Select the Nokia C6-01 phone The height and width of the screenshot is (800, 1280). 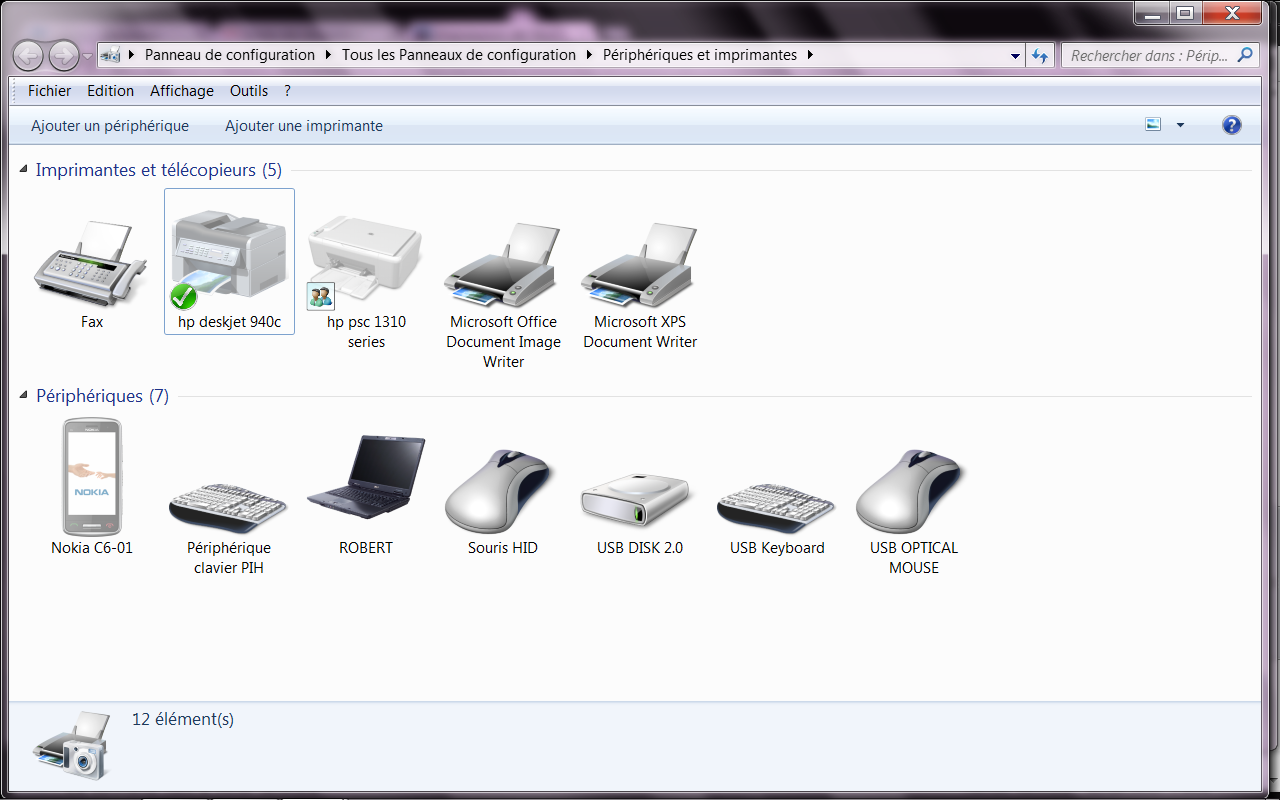click(92, 477)
